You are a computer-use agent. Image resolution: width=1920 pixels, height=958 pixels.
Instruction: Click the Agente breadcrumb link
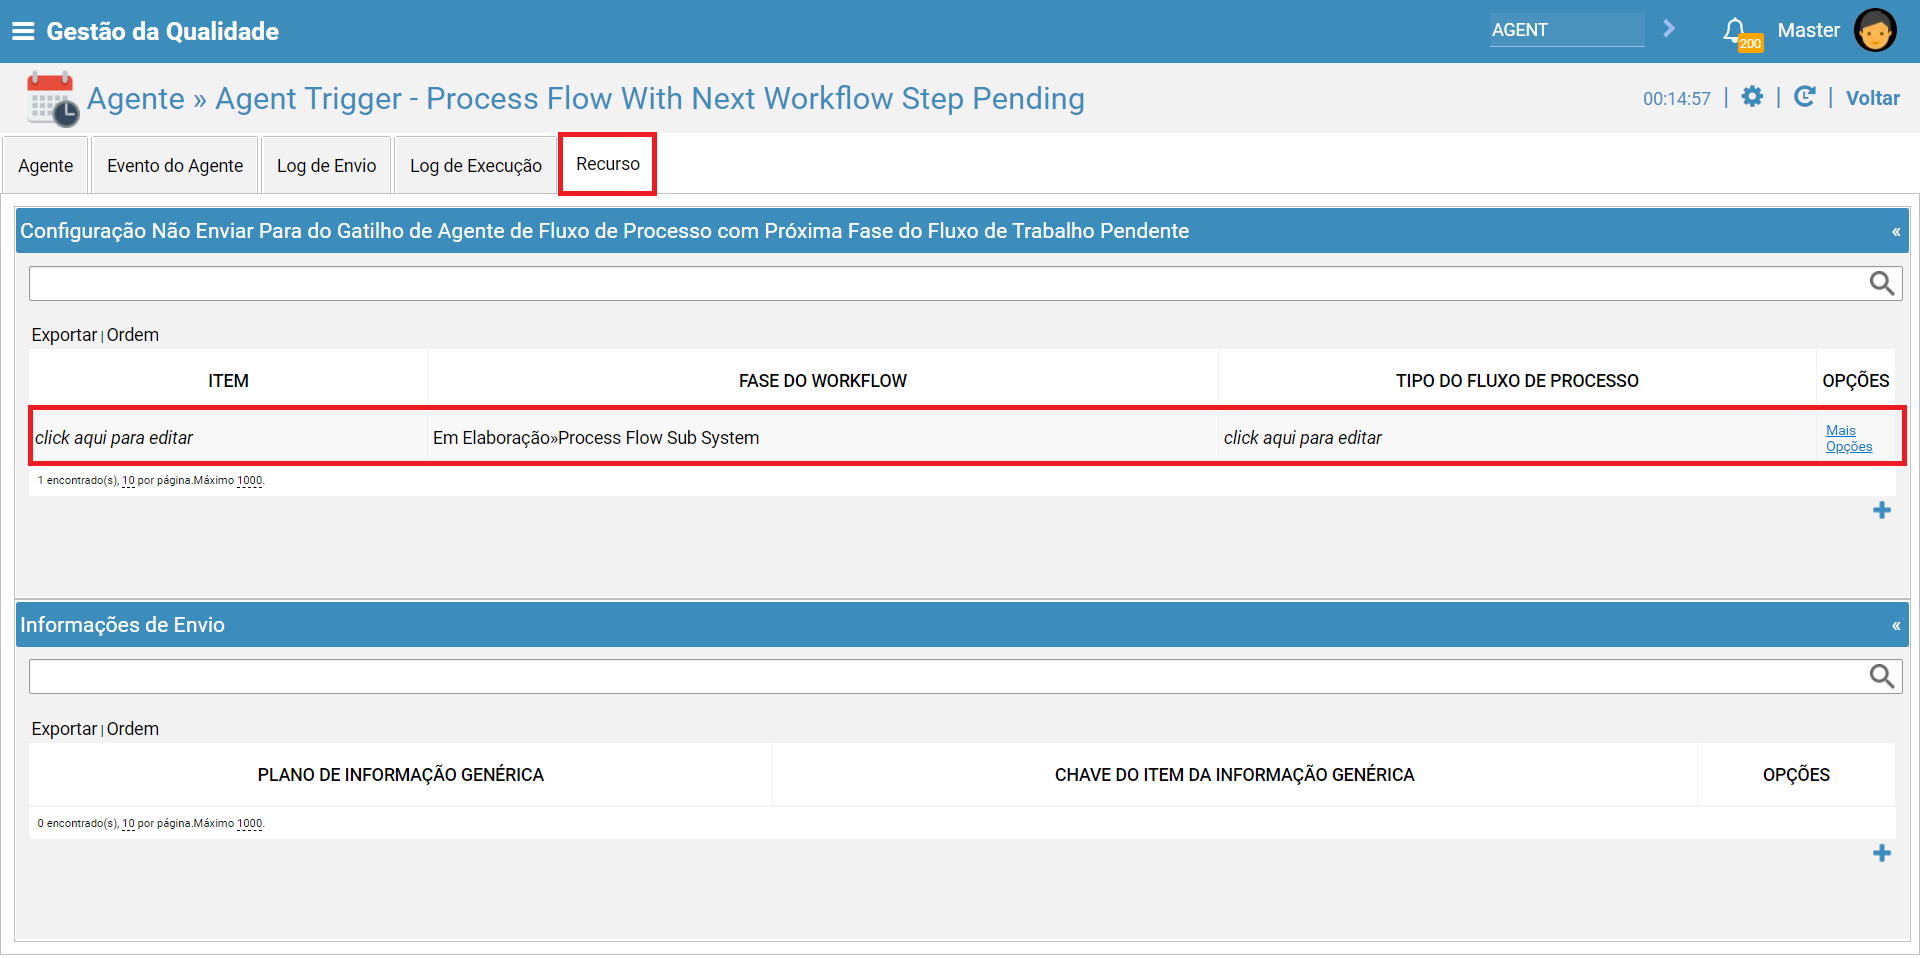click(x=136, y=98)
